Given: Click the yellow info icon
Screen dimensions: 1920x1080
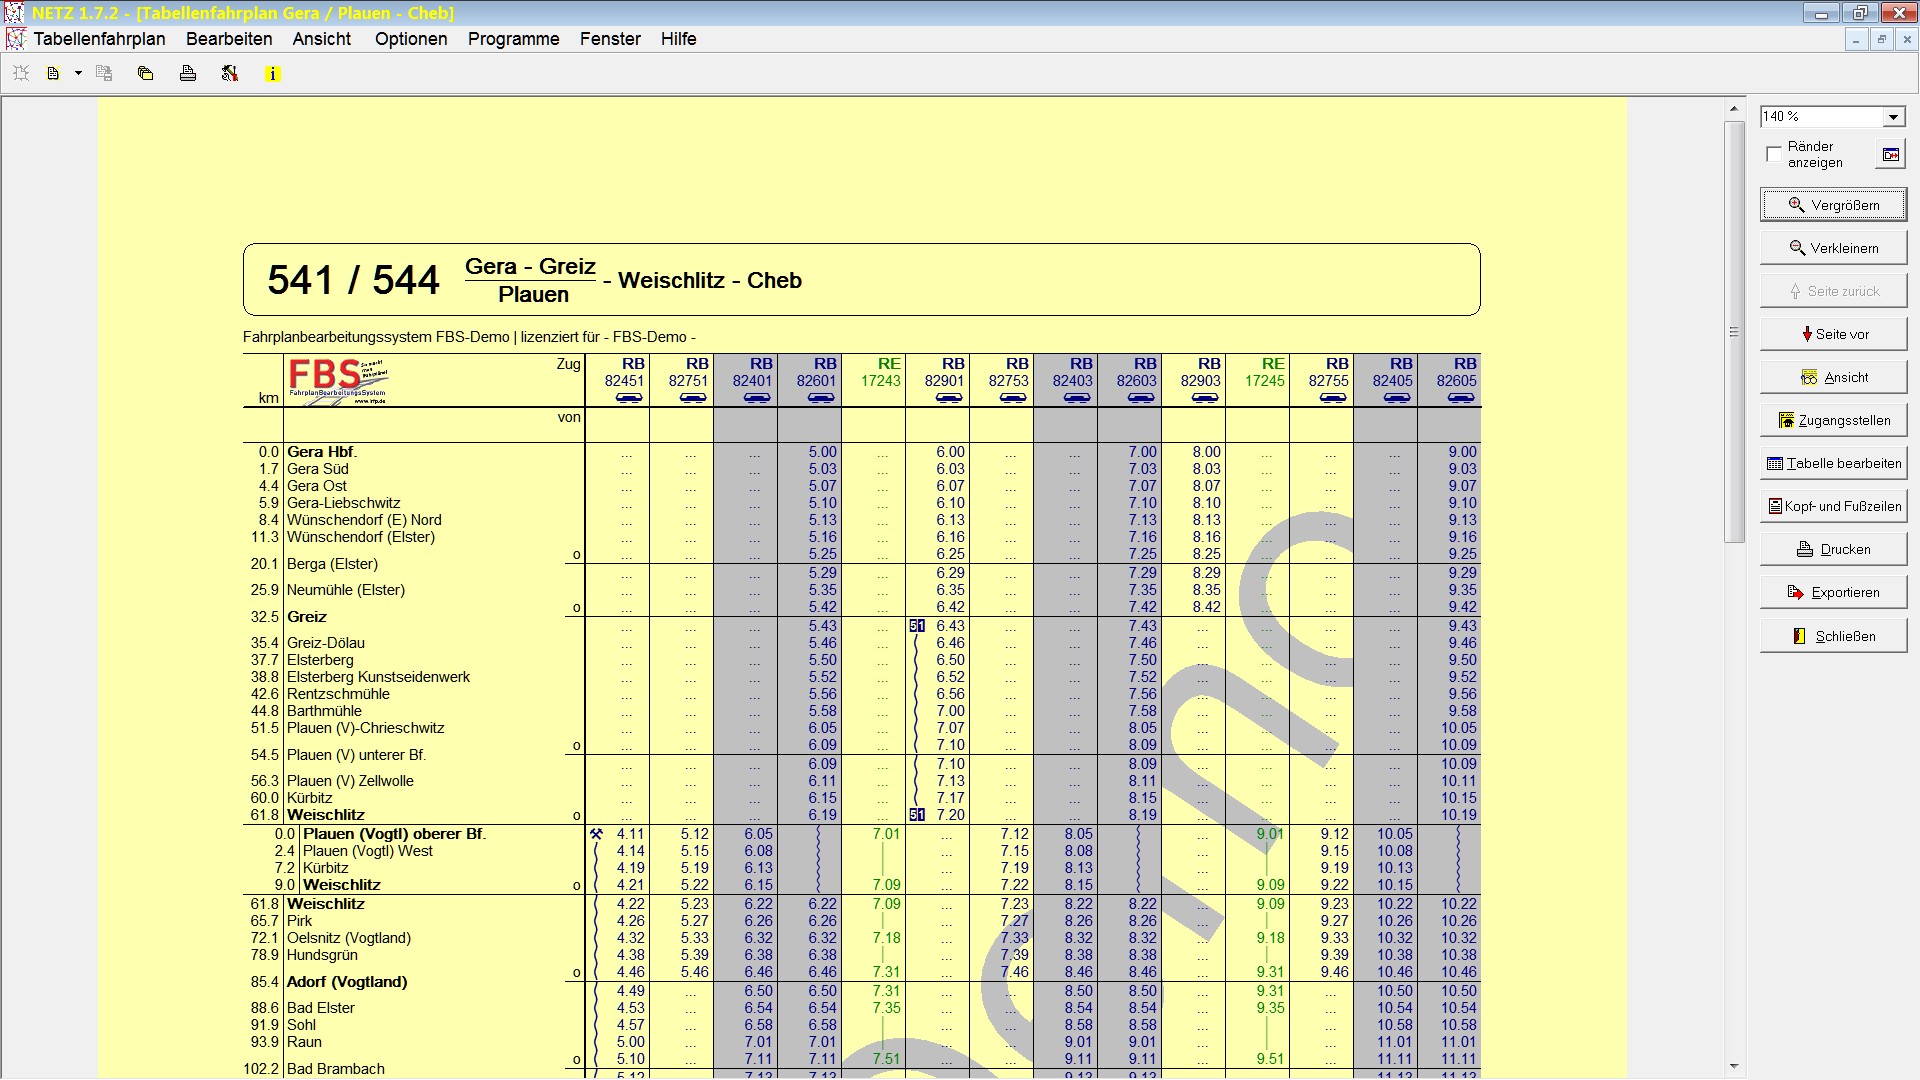Looking at the screenshot, I should pyautogui.click(x=273, y=74).
